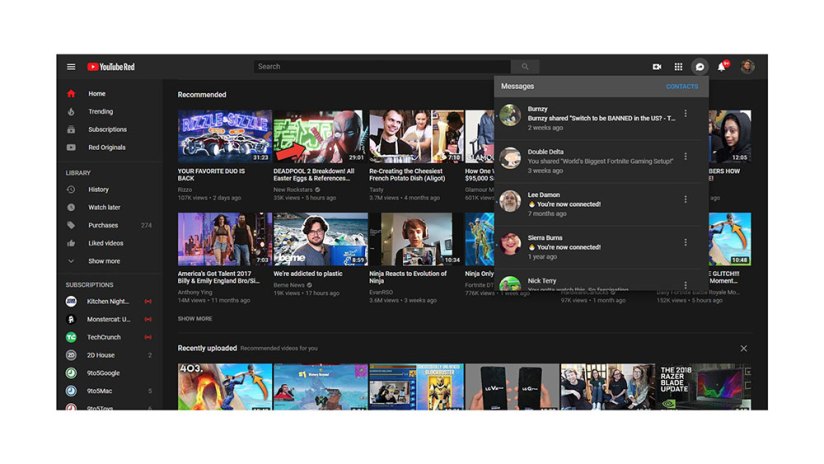824x464 pixels.
Task: Click the Subscriptions sidebar icon
Action: coord(71,129)
